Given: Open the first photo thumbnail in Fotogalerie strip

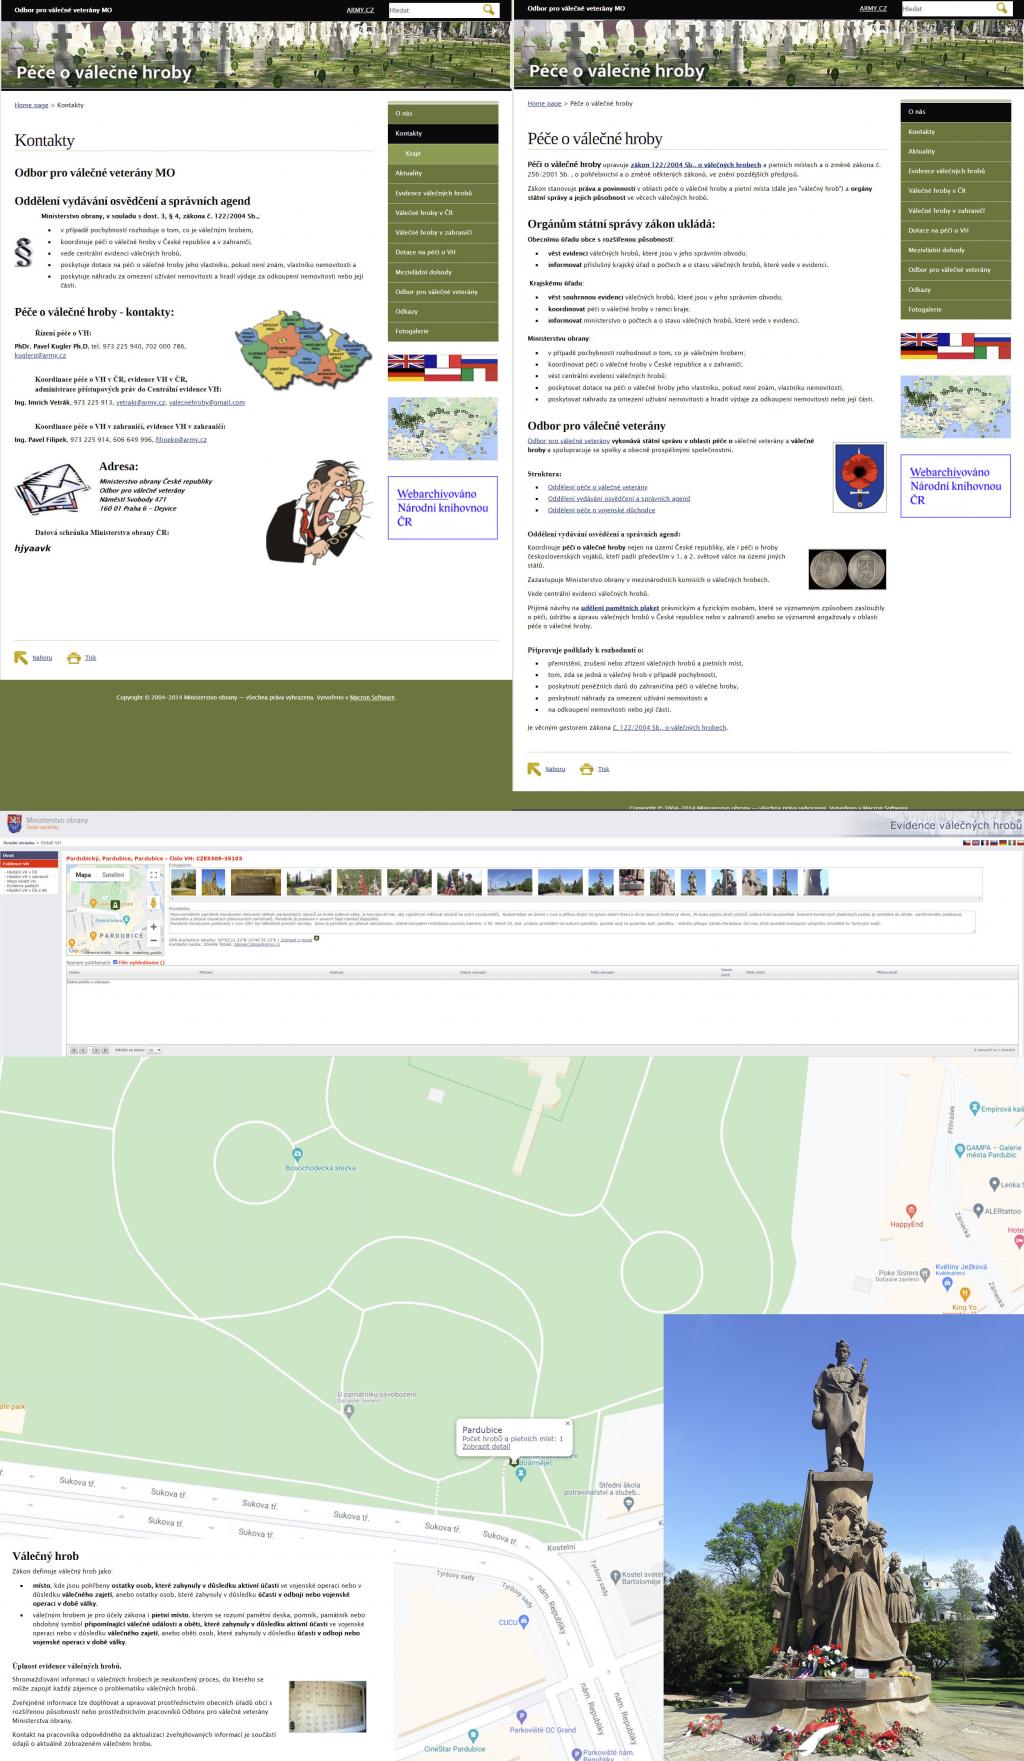Looking at the screenshot, I should (184, 881).
